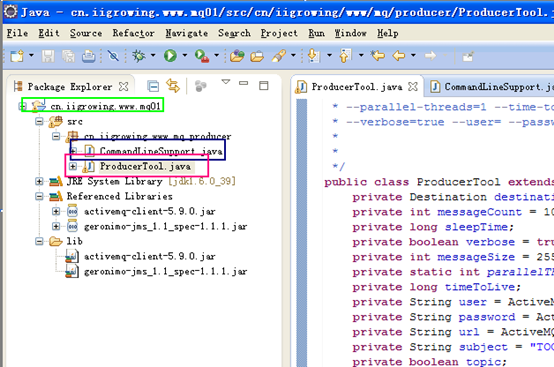Expand geronimo-jms_1.1_spec-1.1.1.jar under Referenced Libraries
The image size is (554, 367).
[x=56, y=226]
